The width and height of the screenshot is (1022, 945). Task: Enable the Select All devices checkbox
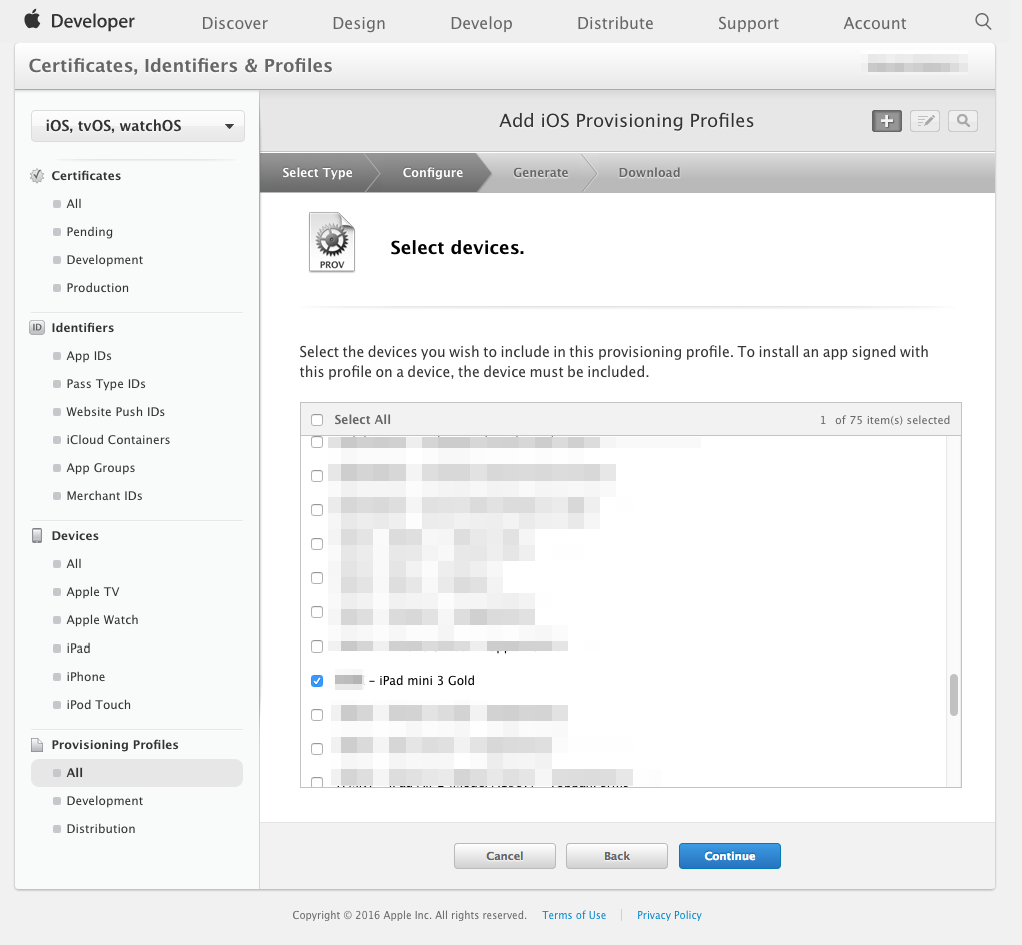tap(316, 420)
